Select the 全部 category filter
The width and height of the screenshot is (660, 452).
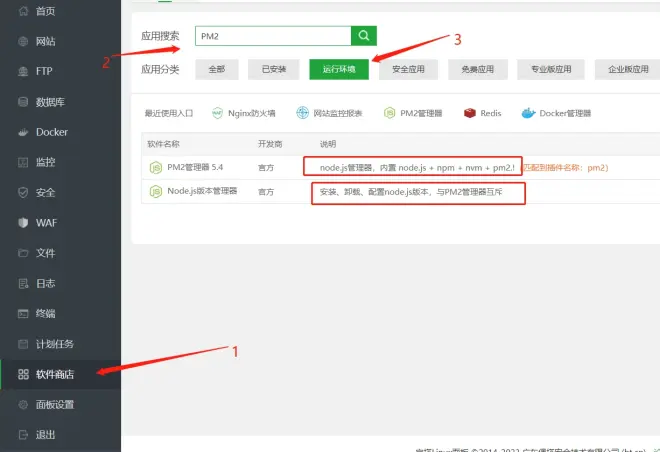(x=217, y=69)
